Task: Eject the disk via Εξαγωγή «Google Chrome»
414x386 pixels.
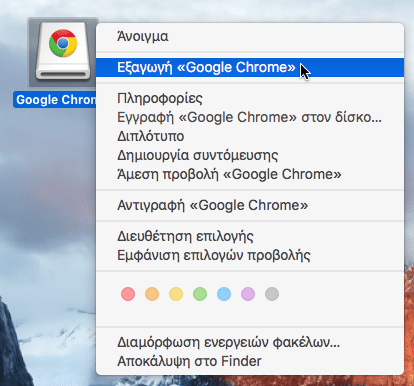Action: (250, 67)
